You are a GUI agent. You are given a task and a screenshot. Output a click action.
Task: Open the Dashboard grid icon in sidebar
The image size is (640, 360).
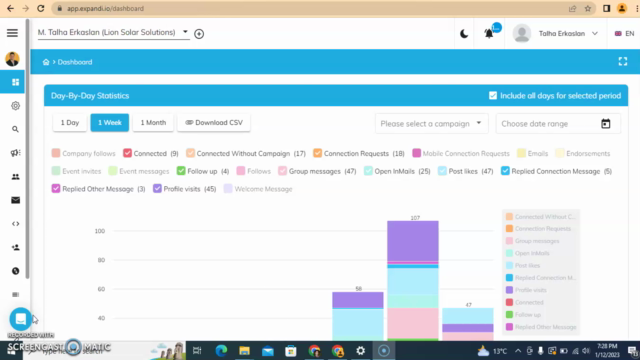click(x=16, y=82)
